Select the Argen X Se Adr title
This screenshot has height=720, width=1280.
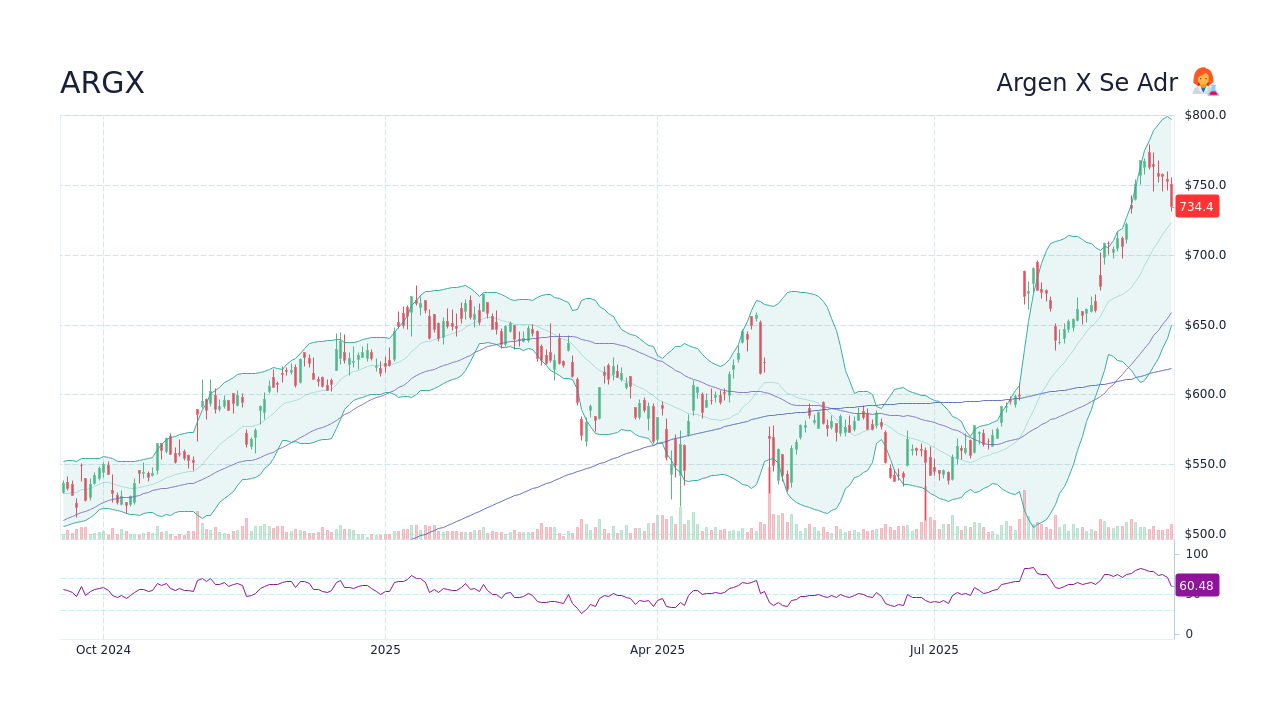[x=1087, y=83]
